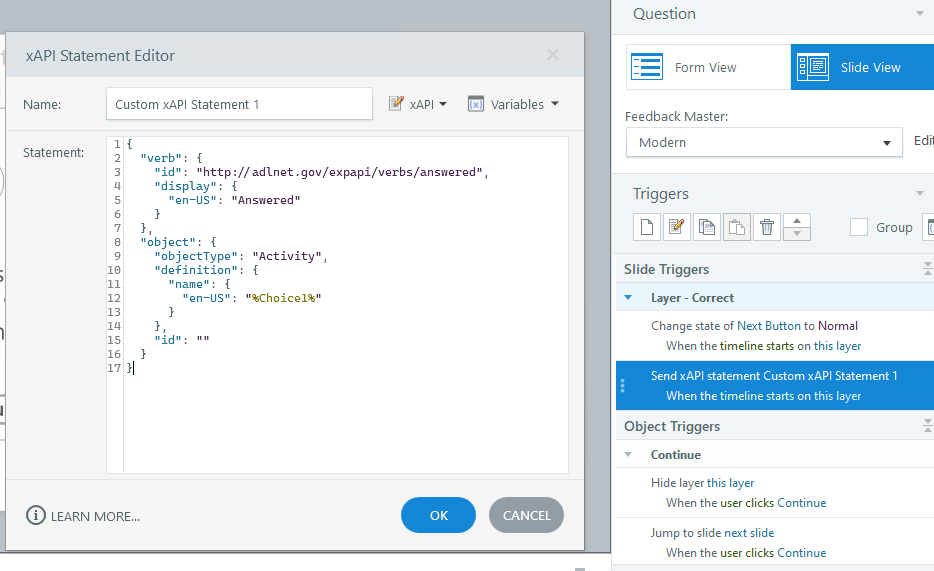This screenshot has height=571, width=934.
Task: Select the Send xAPI statement Custom xAPI Statement 1 trigger
Action: [775, 385]
